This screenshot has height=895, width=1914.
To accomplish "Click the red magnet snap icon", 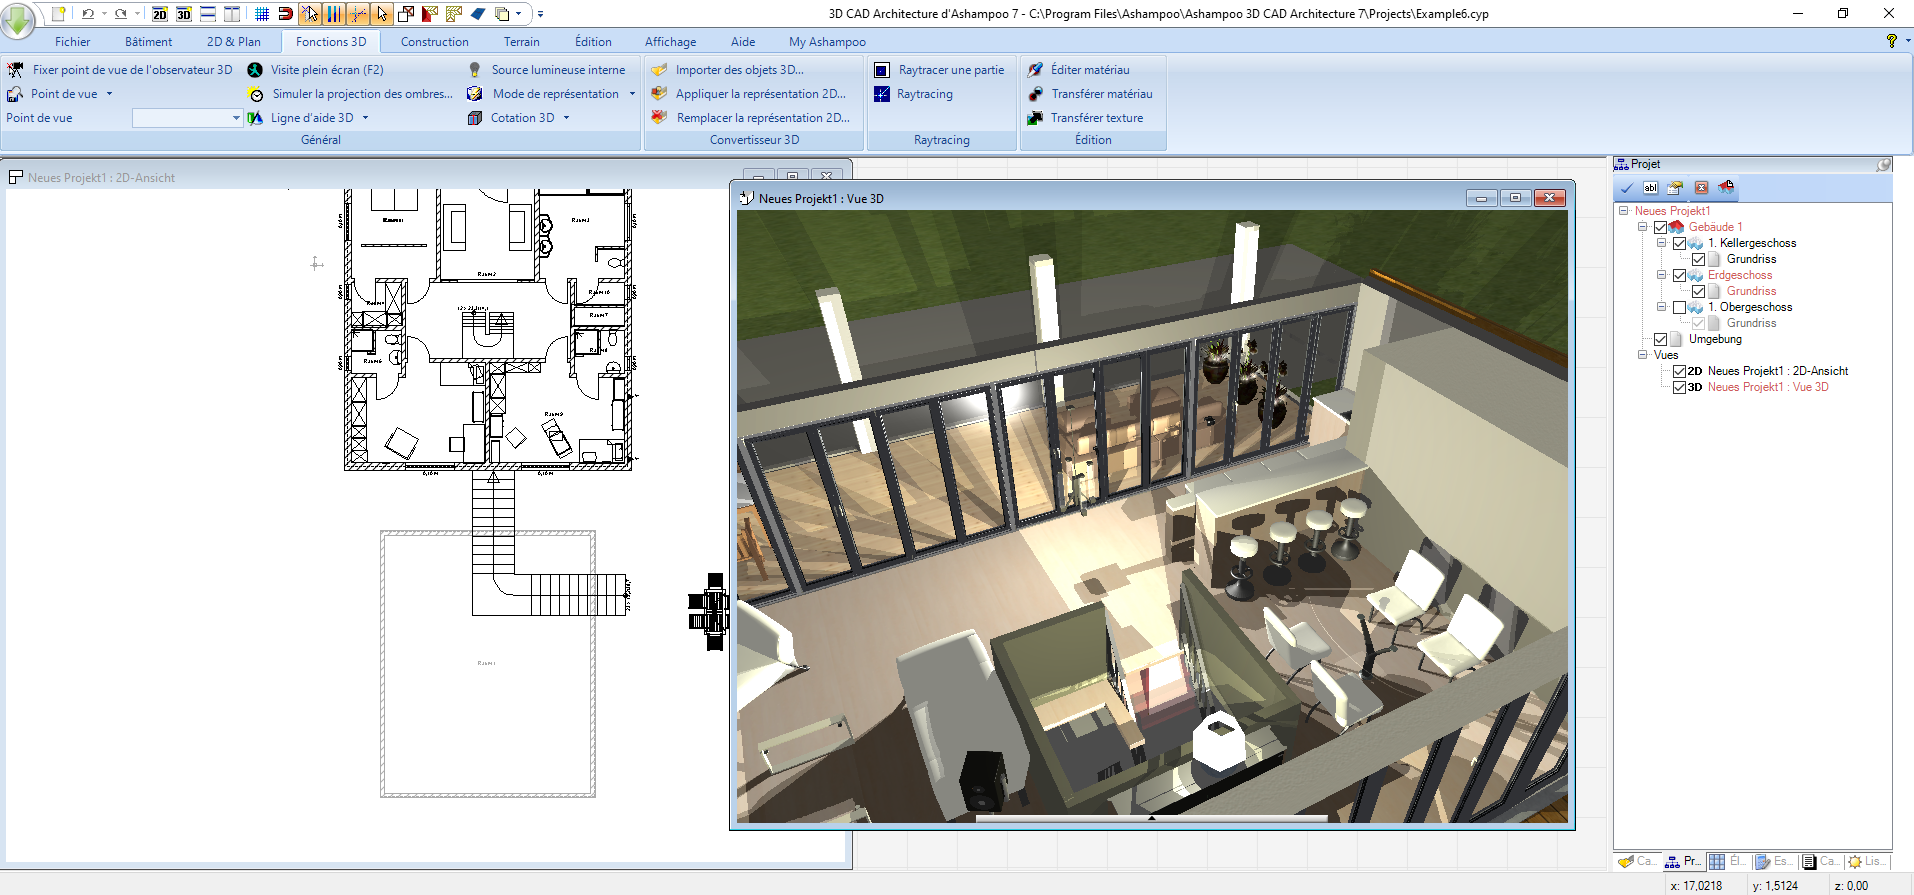I will [x=285, y=14].
